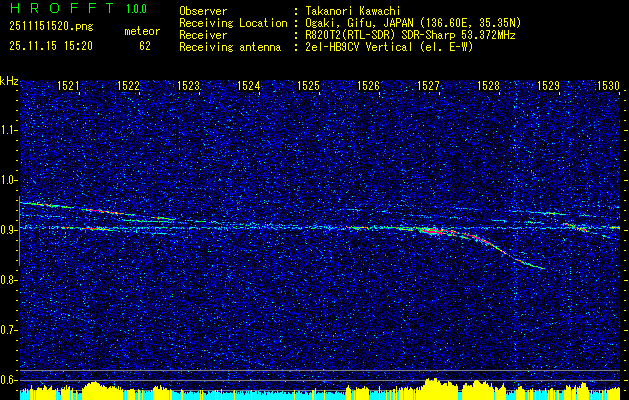Select the R820T2(RTL-SDR) SDR-Sharp 53.372MHz text
Viewport: 629px width, 400px height.
410,35
